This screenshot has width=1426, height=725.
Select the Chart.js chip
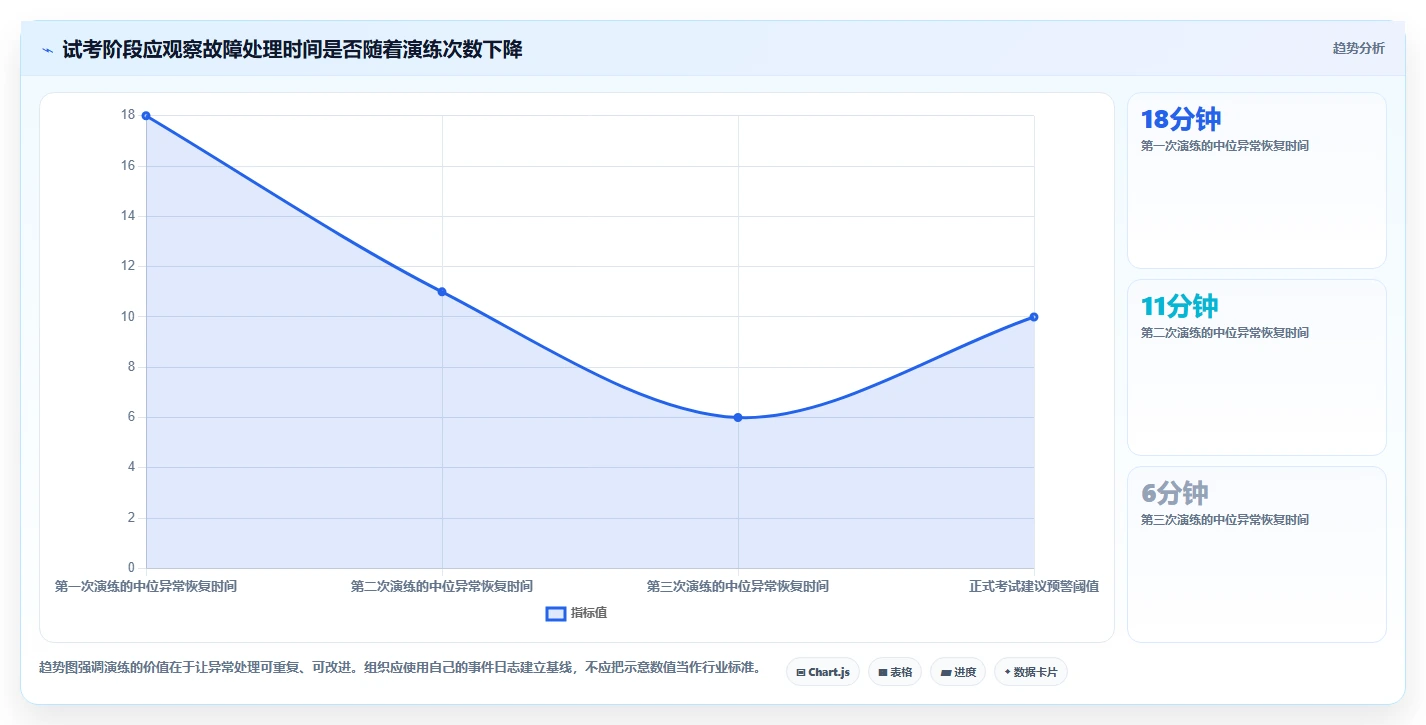pos(823,672)
